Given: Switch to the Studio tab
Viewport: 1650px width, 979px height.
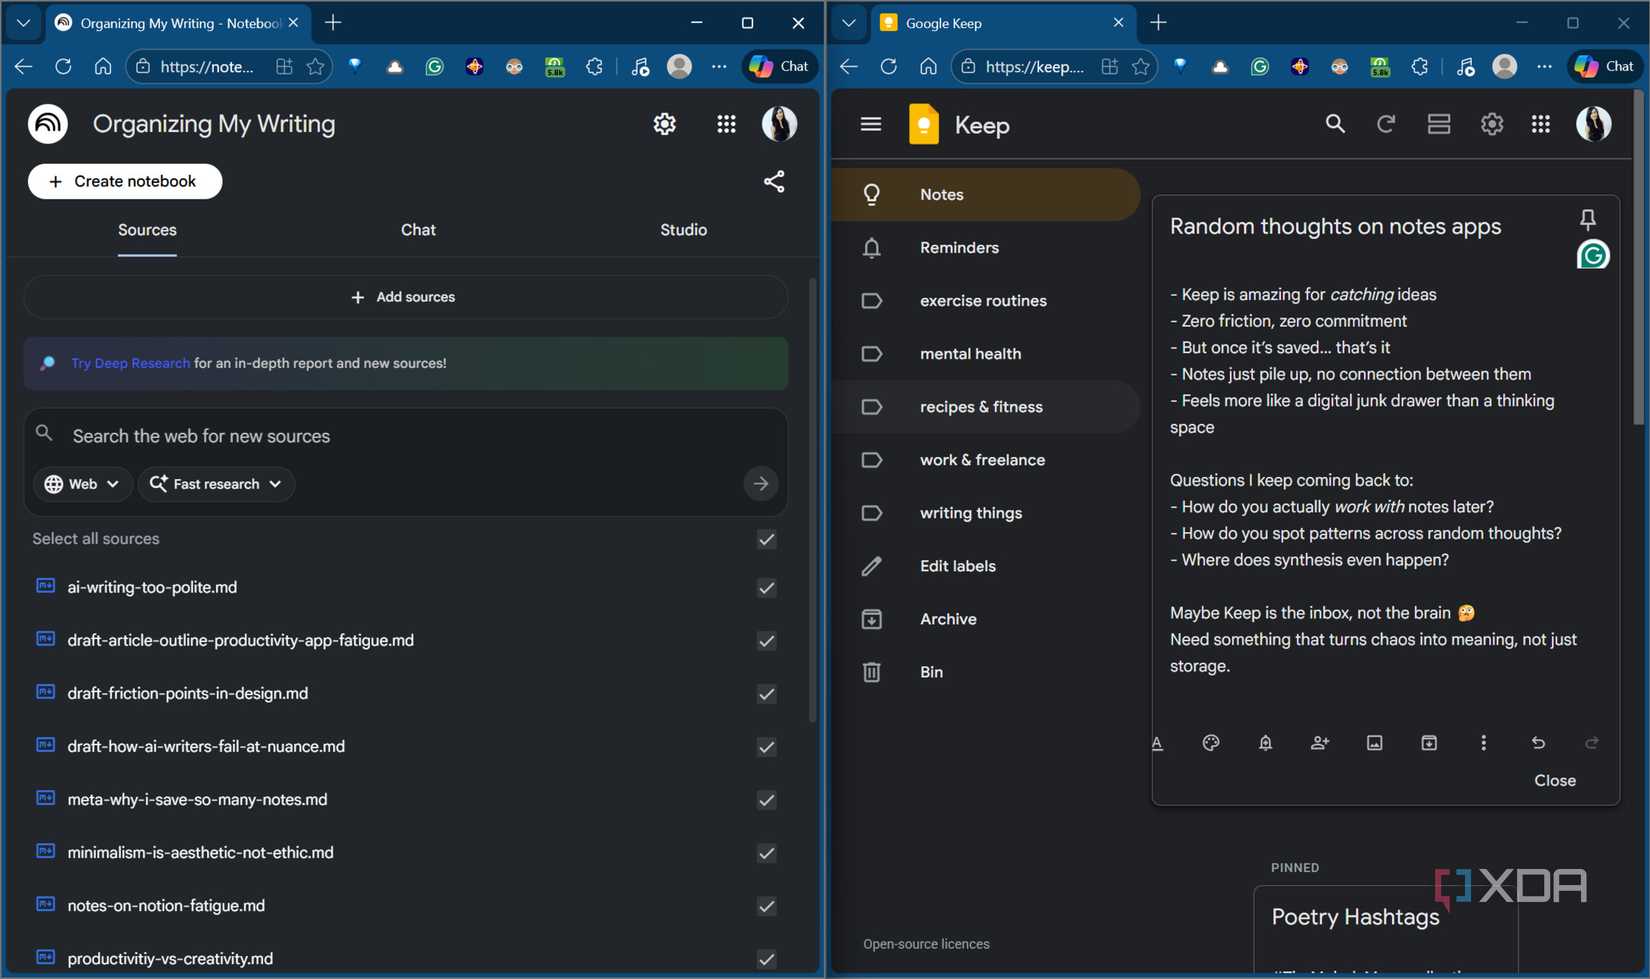Looking at the screenshot, I should [683, 230].
